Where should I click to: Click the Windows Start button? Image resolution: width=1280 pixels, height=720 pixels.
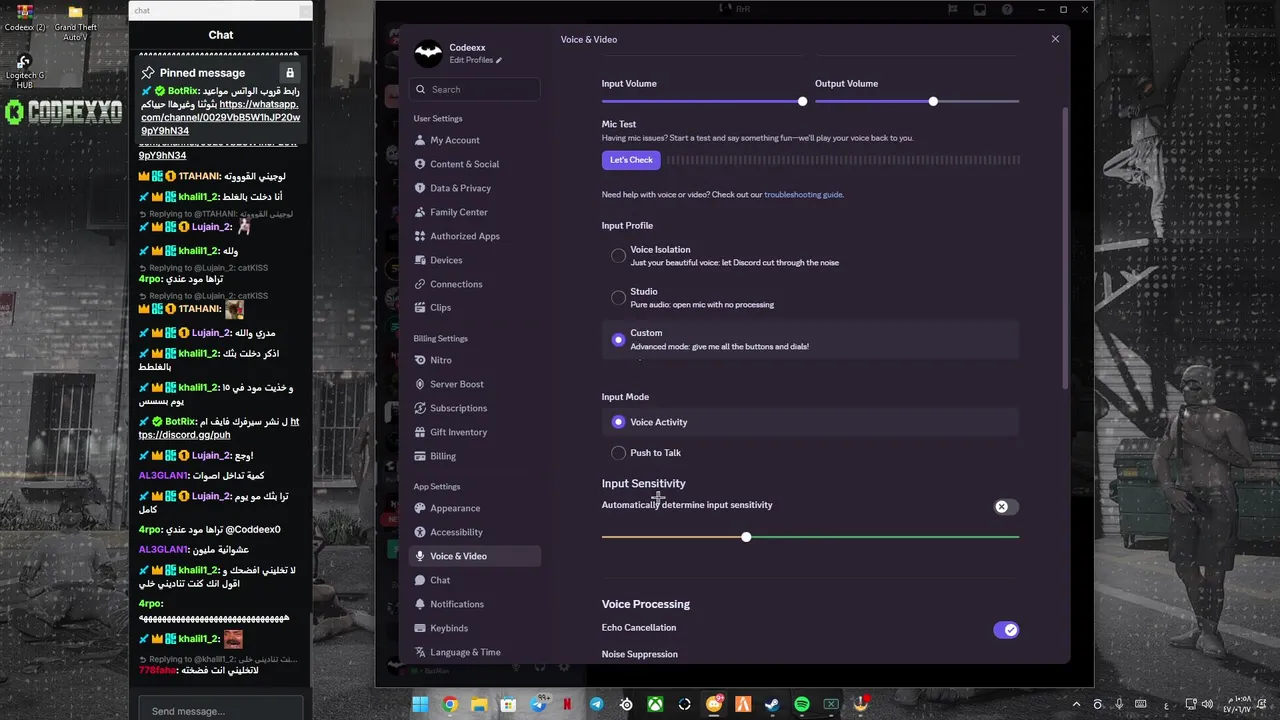[420, 704]
